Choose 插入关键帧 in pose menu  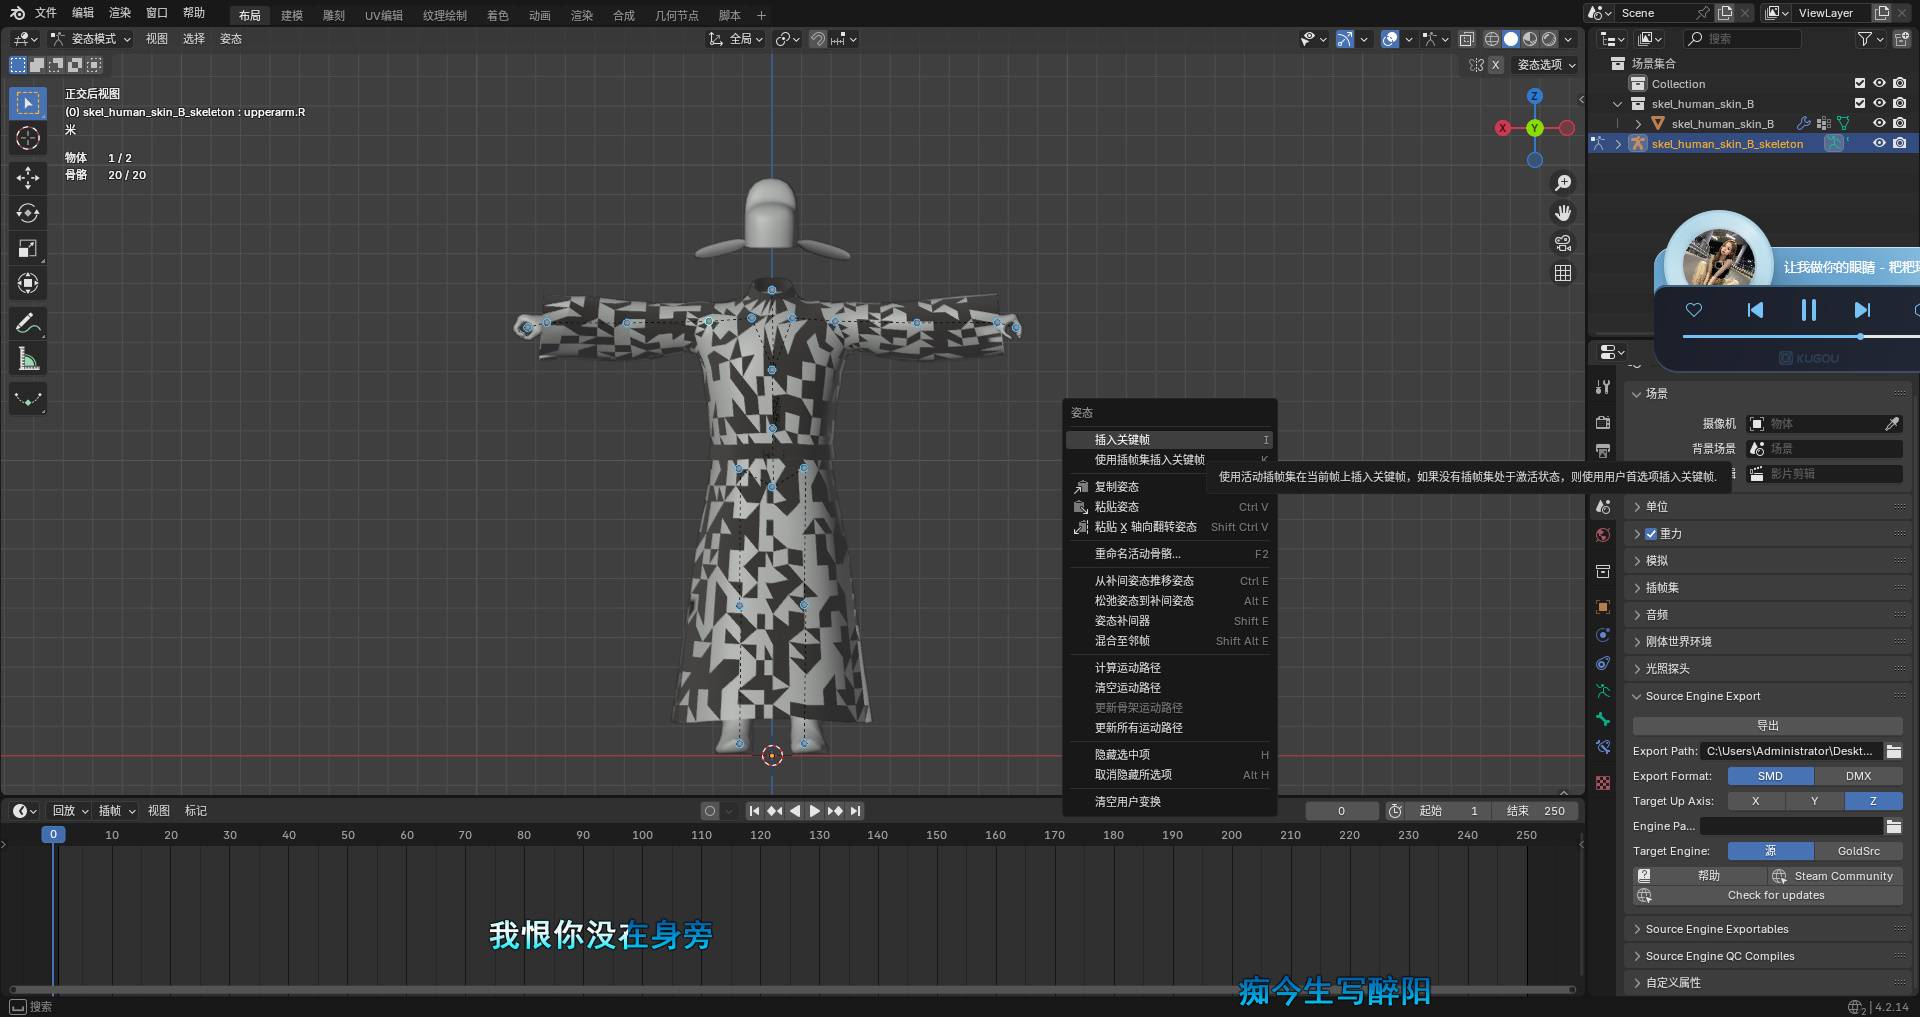(1169, 440)
